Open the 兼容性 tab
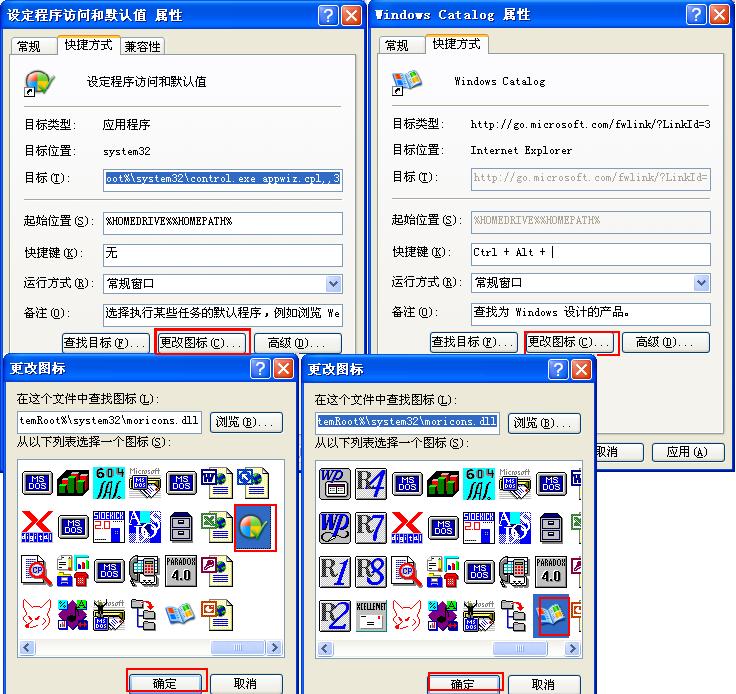 click(x=143, y=46)
